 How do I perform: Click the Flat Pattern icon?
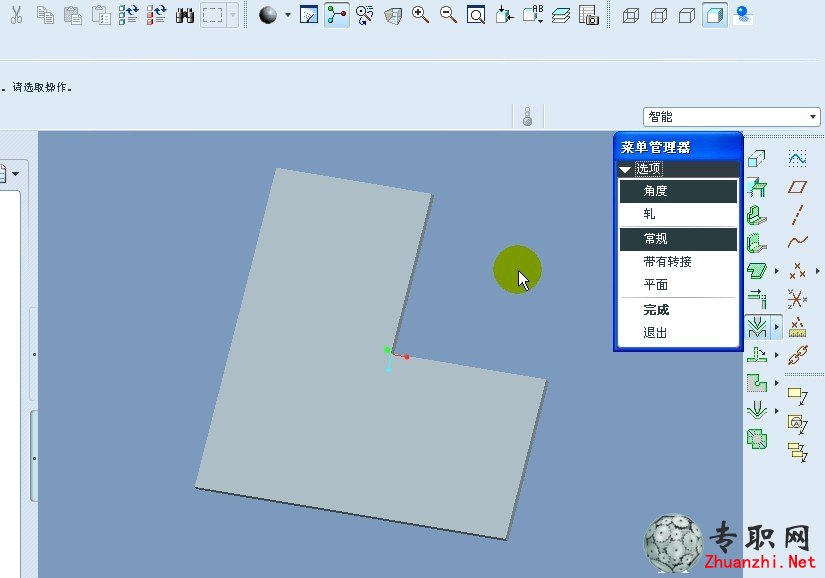757,439
